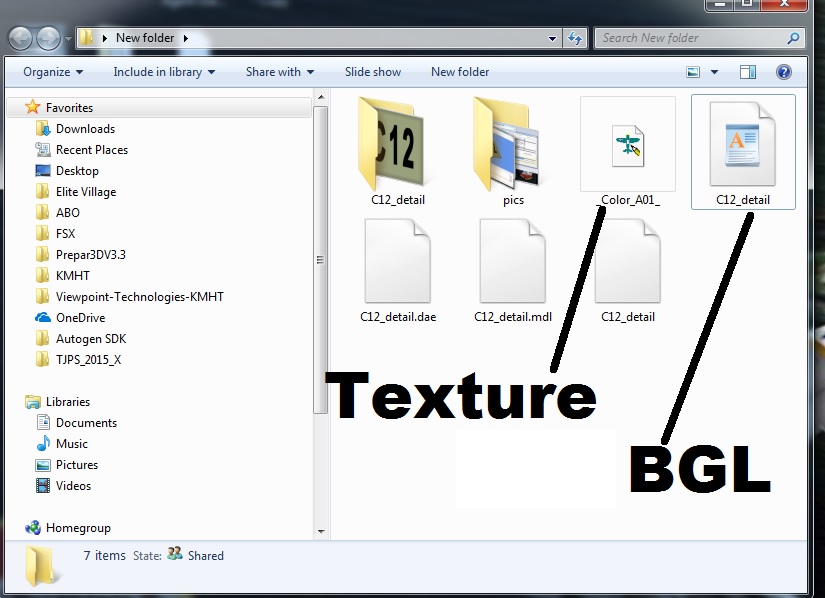Click New folder on the toolbar

tap(459, 71)
